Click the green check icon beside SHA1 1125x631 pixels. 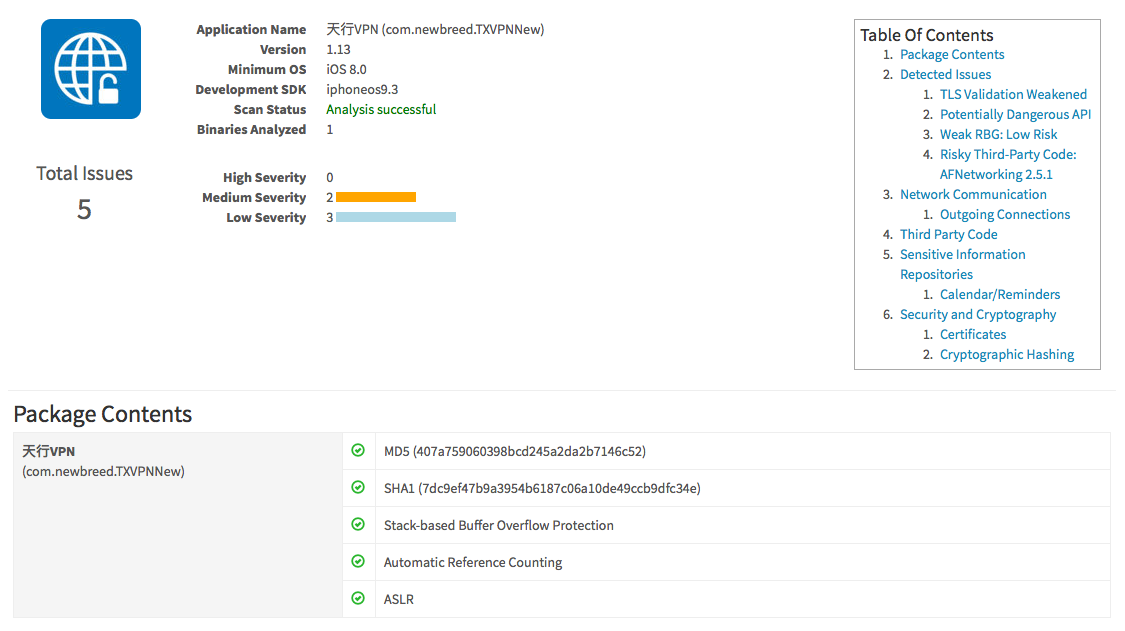click(x=358, y=487)
